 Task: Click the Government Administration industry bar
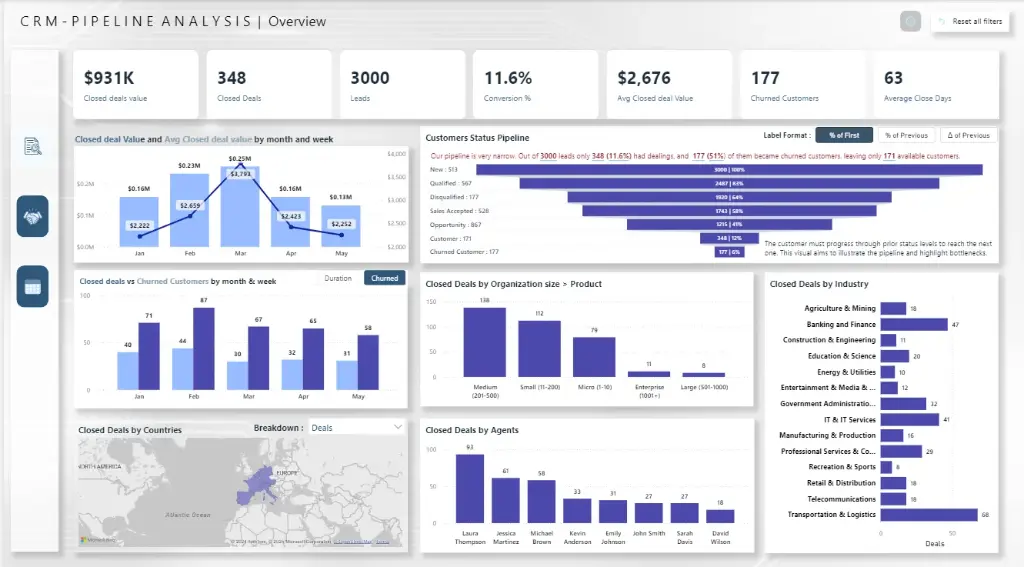[903, 404]
